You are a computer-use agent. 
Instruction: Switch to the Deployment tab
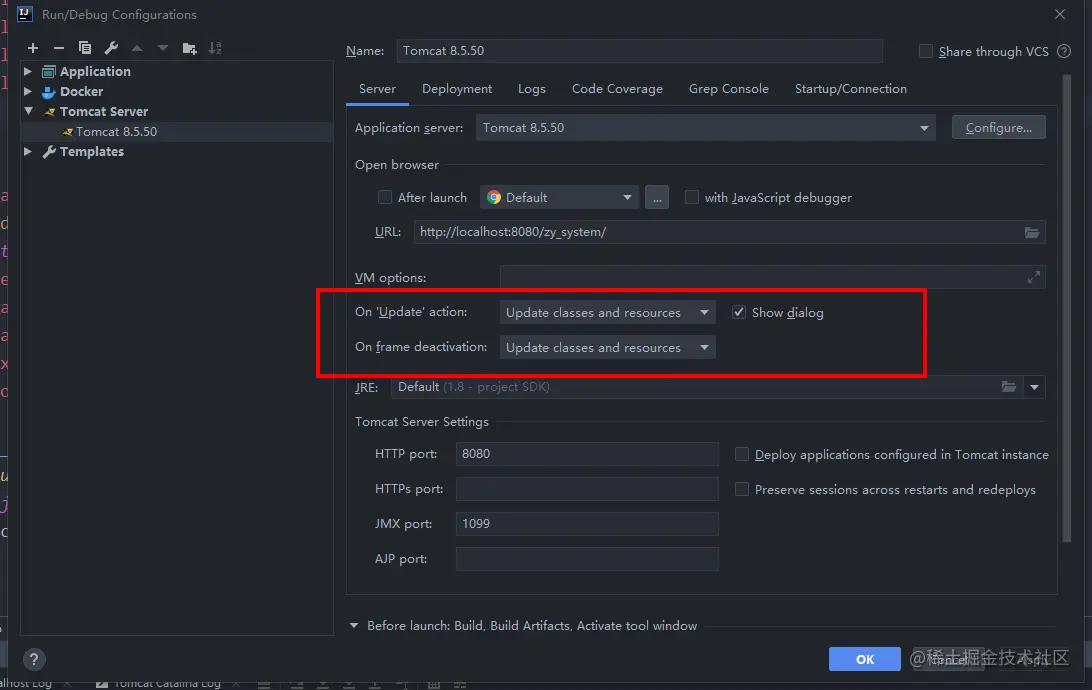coord(457,89)
